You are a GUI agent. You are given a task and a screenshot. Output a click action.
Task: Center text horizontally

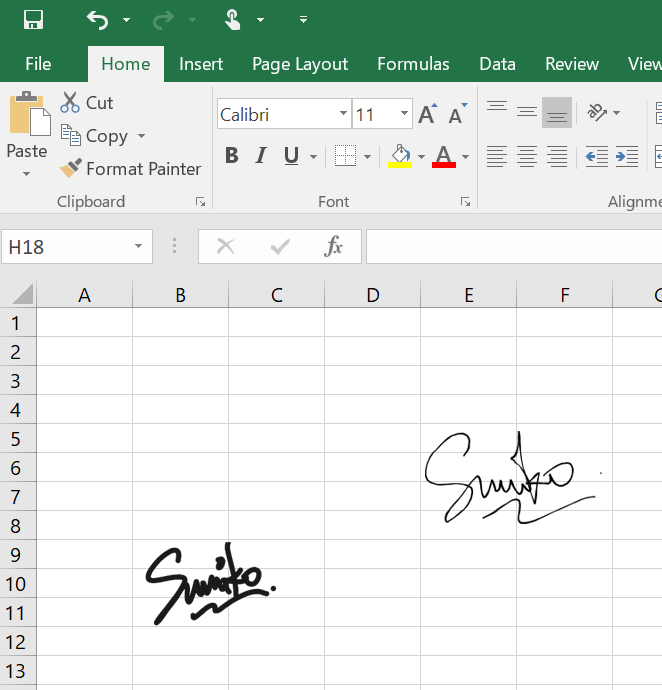pyautogui.click(x=527, y=156)
